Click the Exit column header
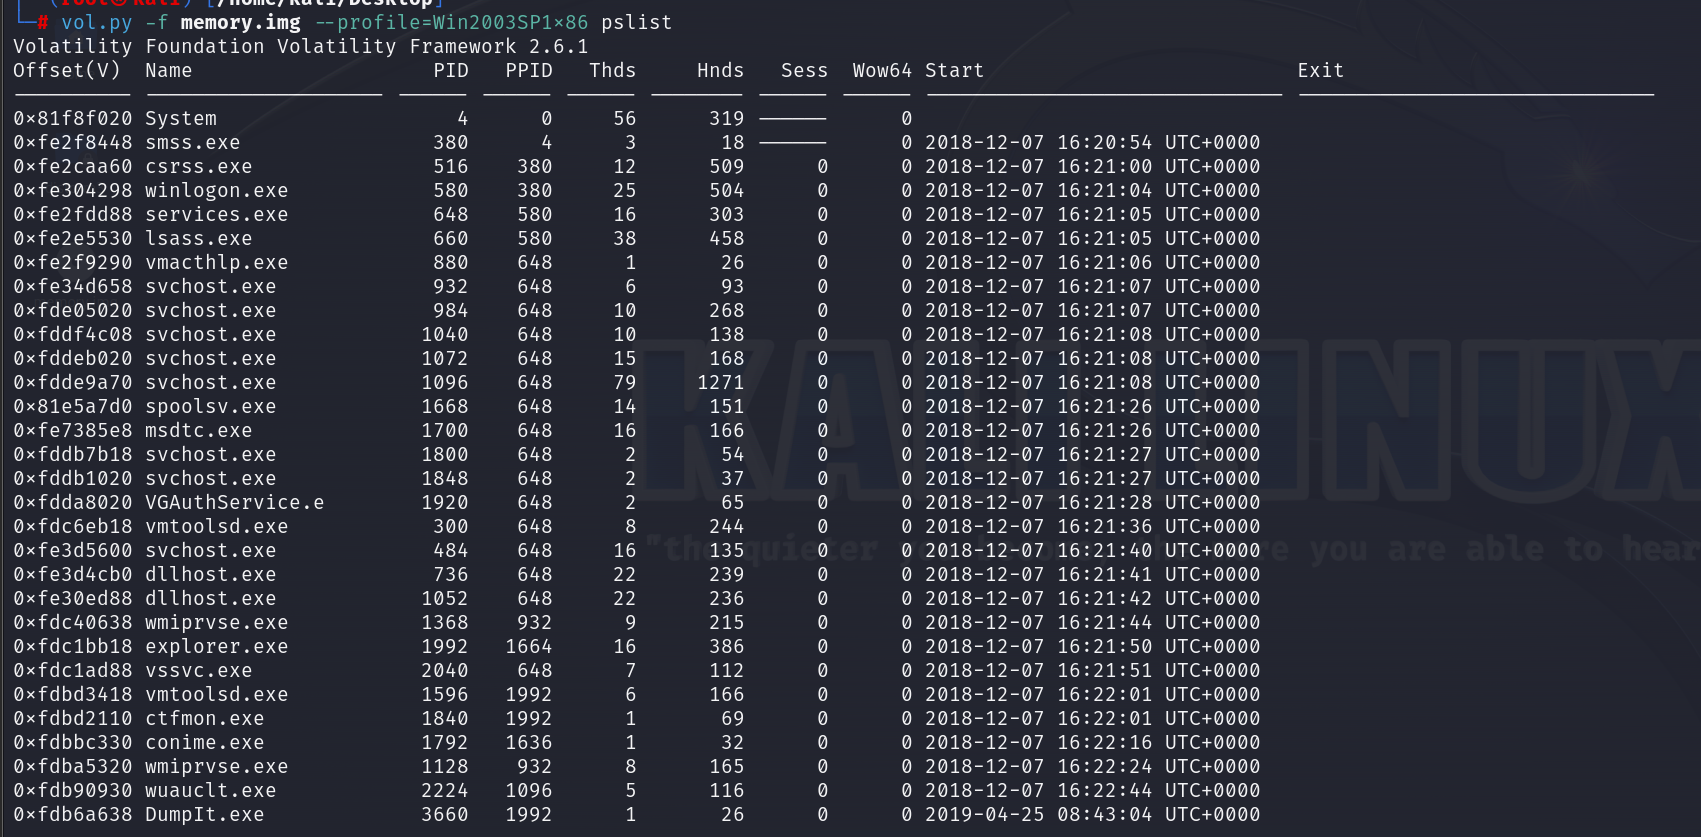Image resolution: width=1701 pixels, height=837 pixels. click(1321, 70)
